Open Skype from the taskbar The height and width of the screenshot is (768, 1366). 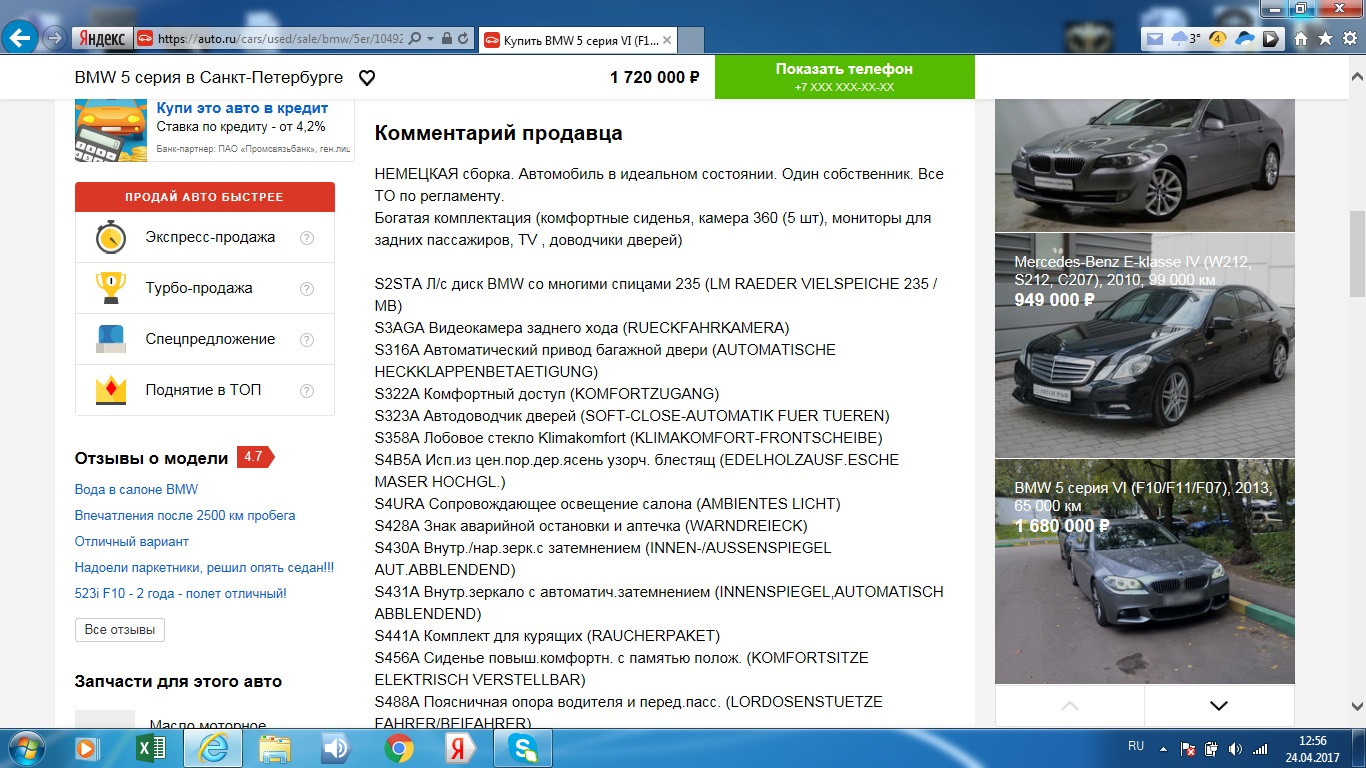[523, 748]
